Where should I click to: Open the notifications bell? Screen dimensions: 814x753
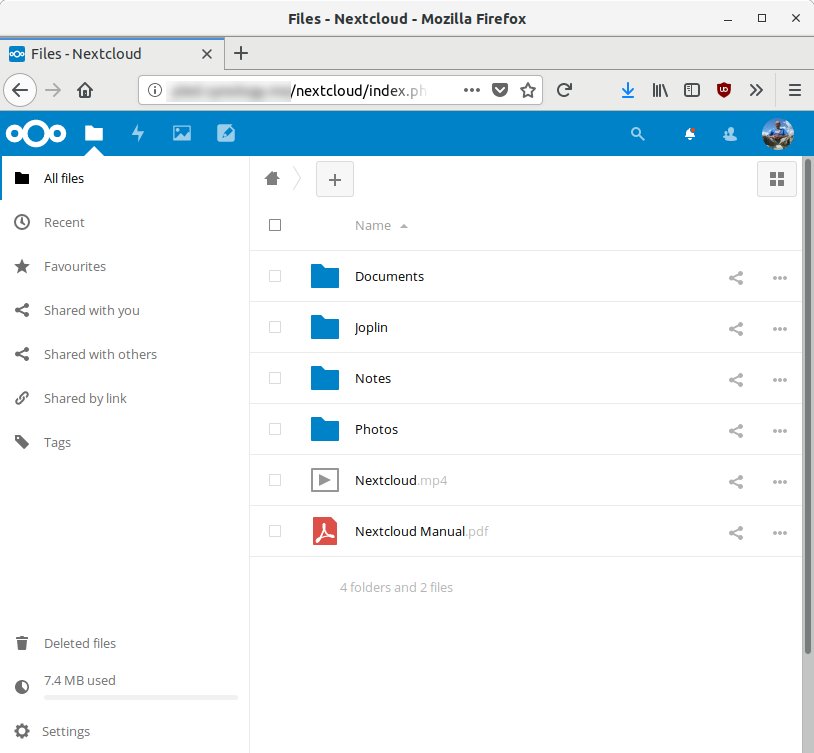690,134
